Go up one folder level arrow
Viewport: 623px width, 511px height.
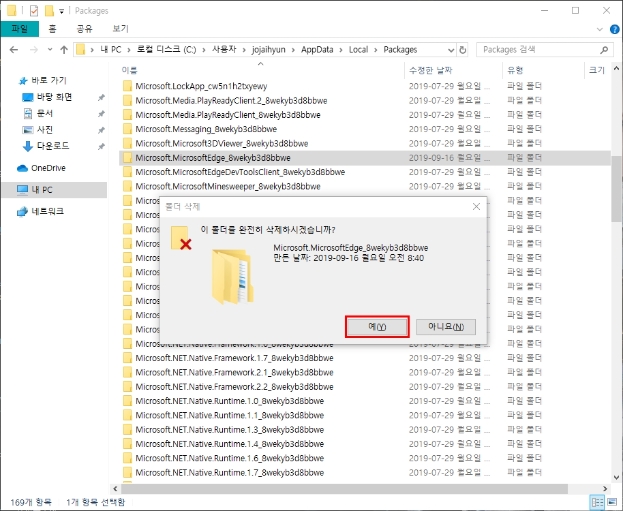[x=64, y=50]
